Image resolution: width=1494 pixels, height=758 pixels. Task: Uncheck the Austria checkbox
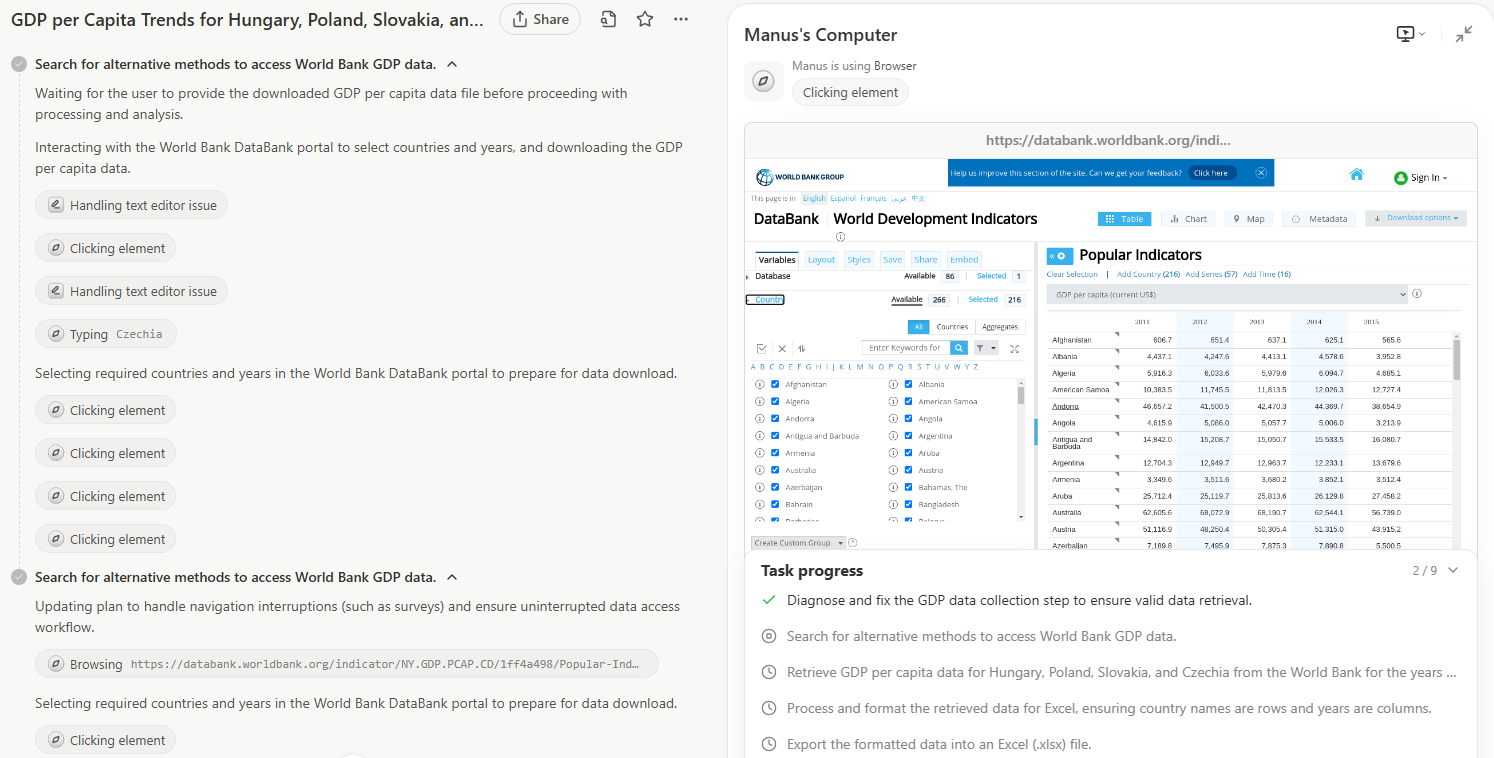coord(908,470)
